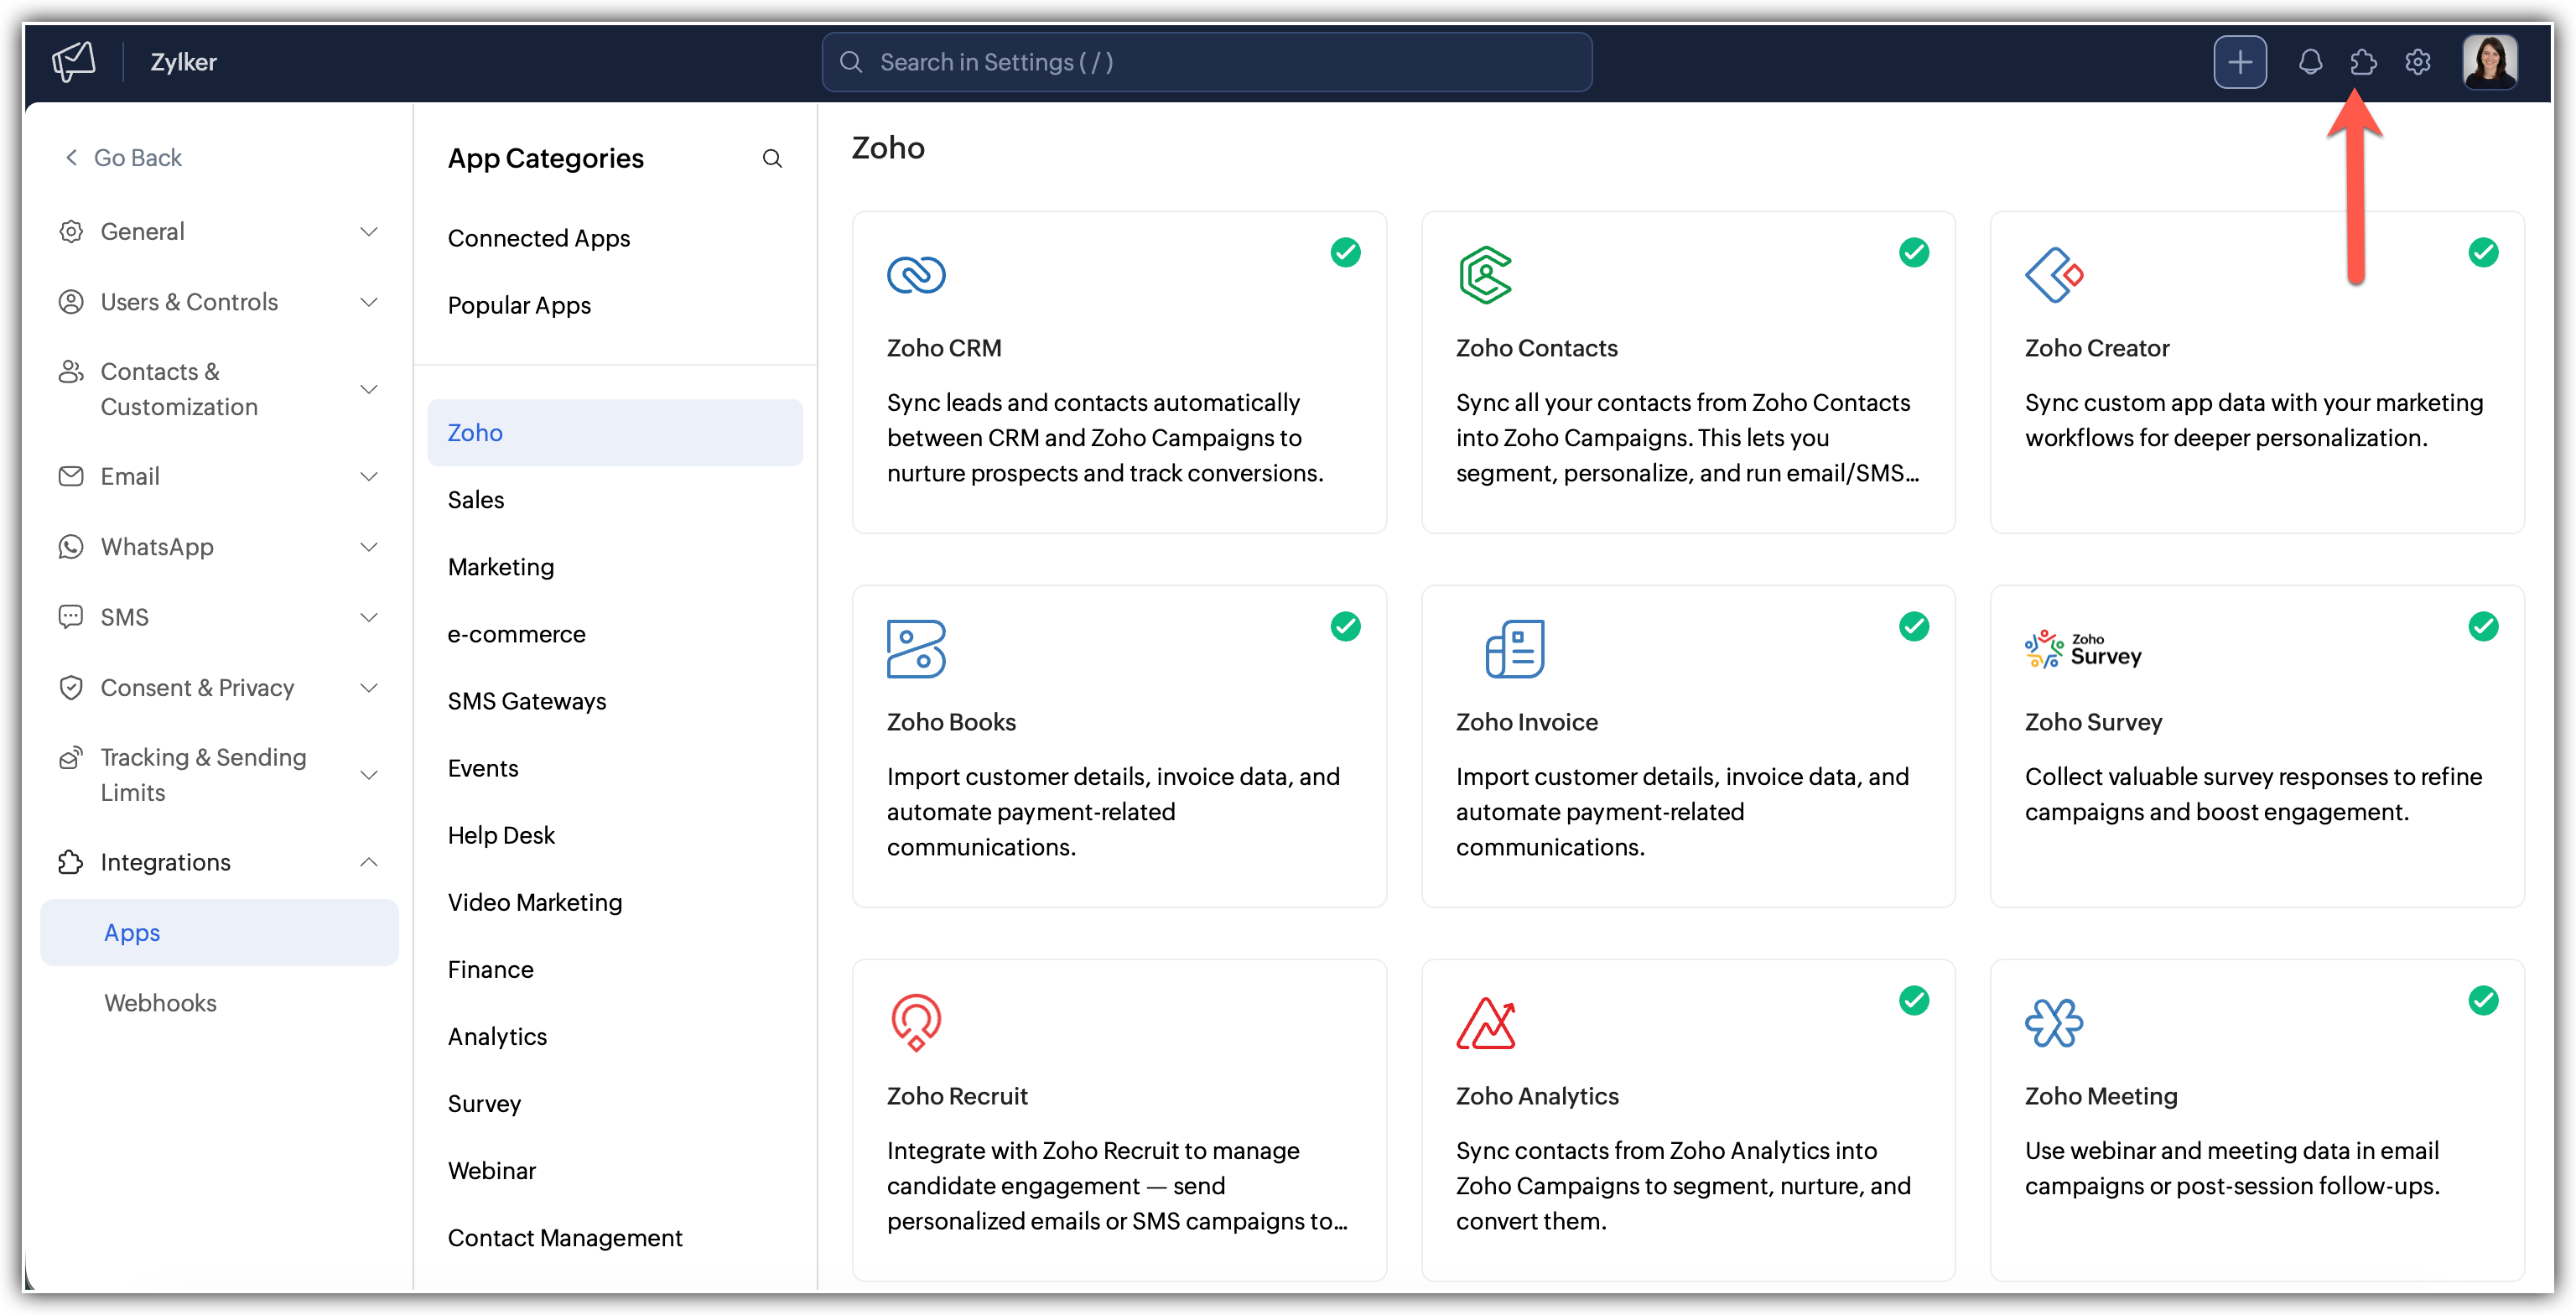The image size is (2576, 1315).
Task: Select the Webinar category
Action: (492, 1170)
